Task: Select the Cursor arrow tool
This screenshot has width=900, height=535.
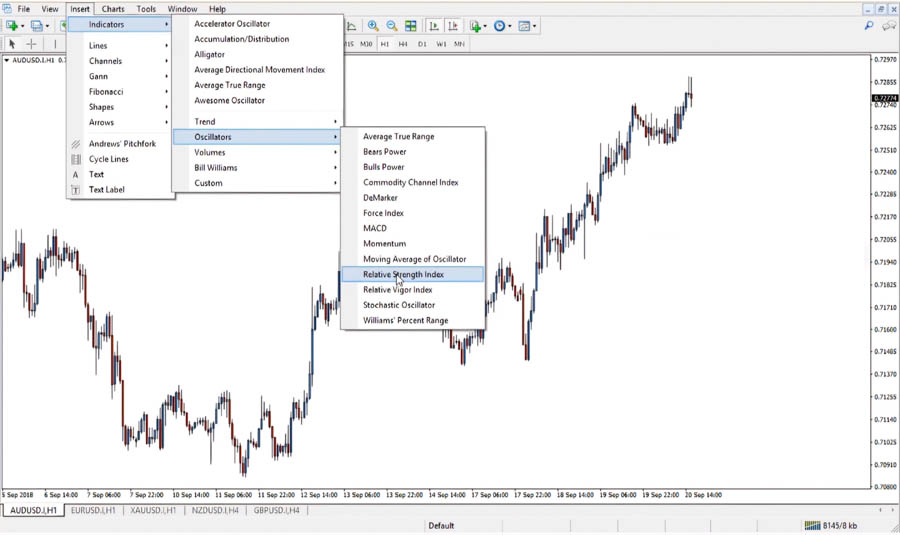Action: (x=12, y=44)
